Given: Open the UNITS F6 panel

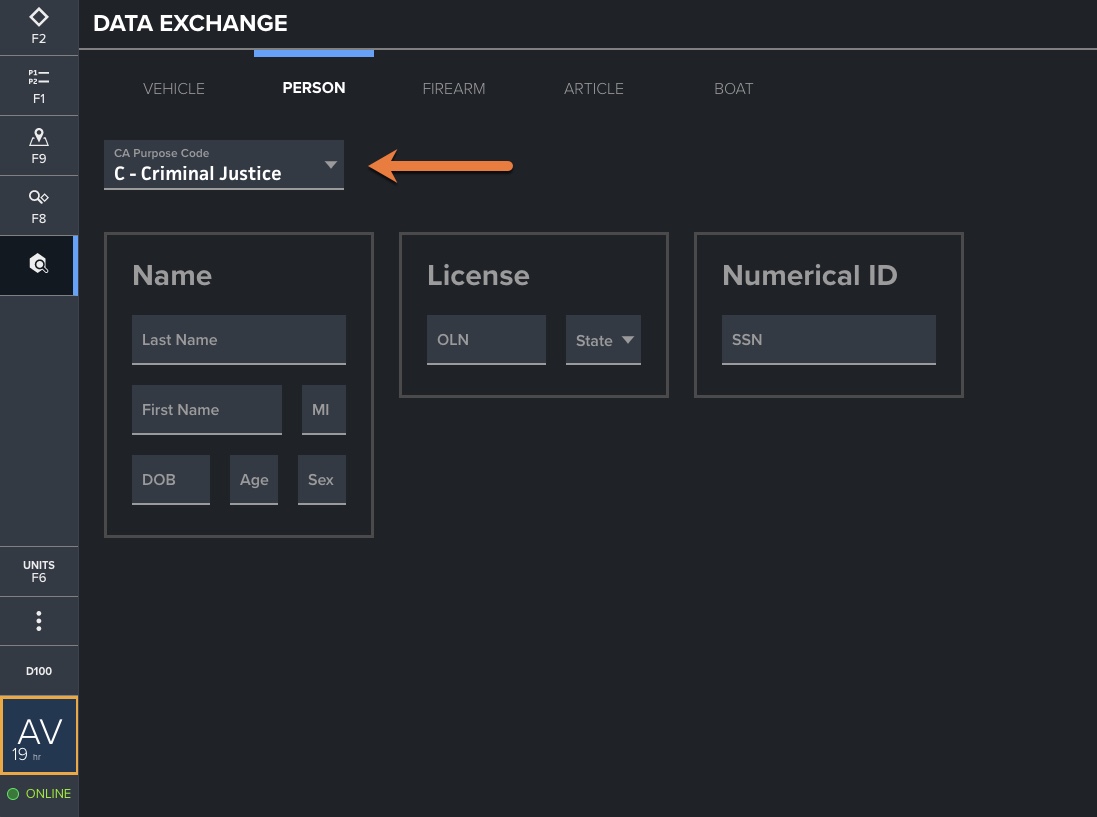Looking at the screenshot, I should [38, 571].
